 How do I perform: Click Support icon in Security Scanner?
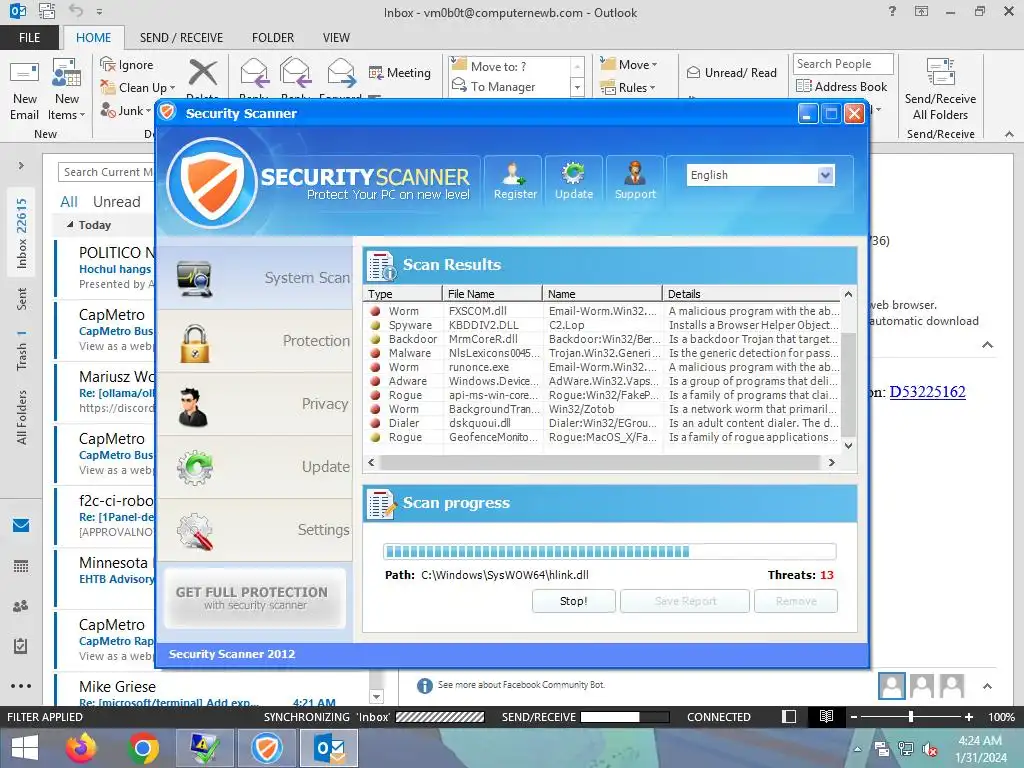coord(635,181)
